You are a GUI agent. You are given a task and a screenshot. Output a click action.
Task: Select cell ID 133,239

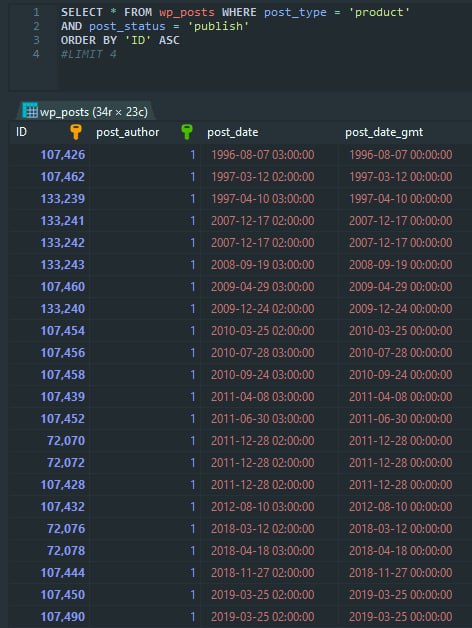pos(63,199)
